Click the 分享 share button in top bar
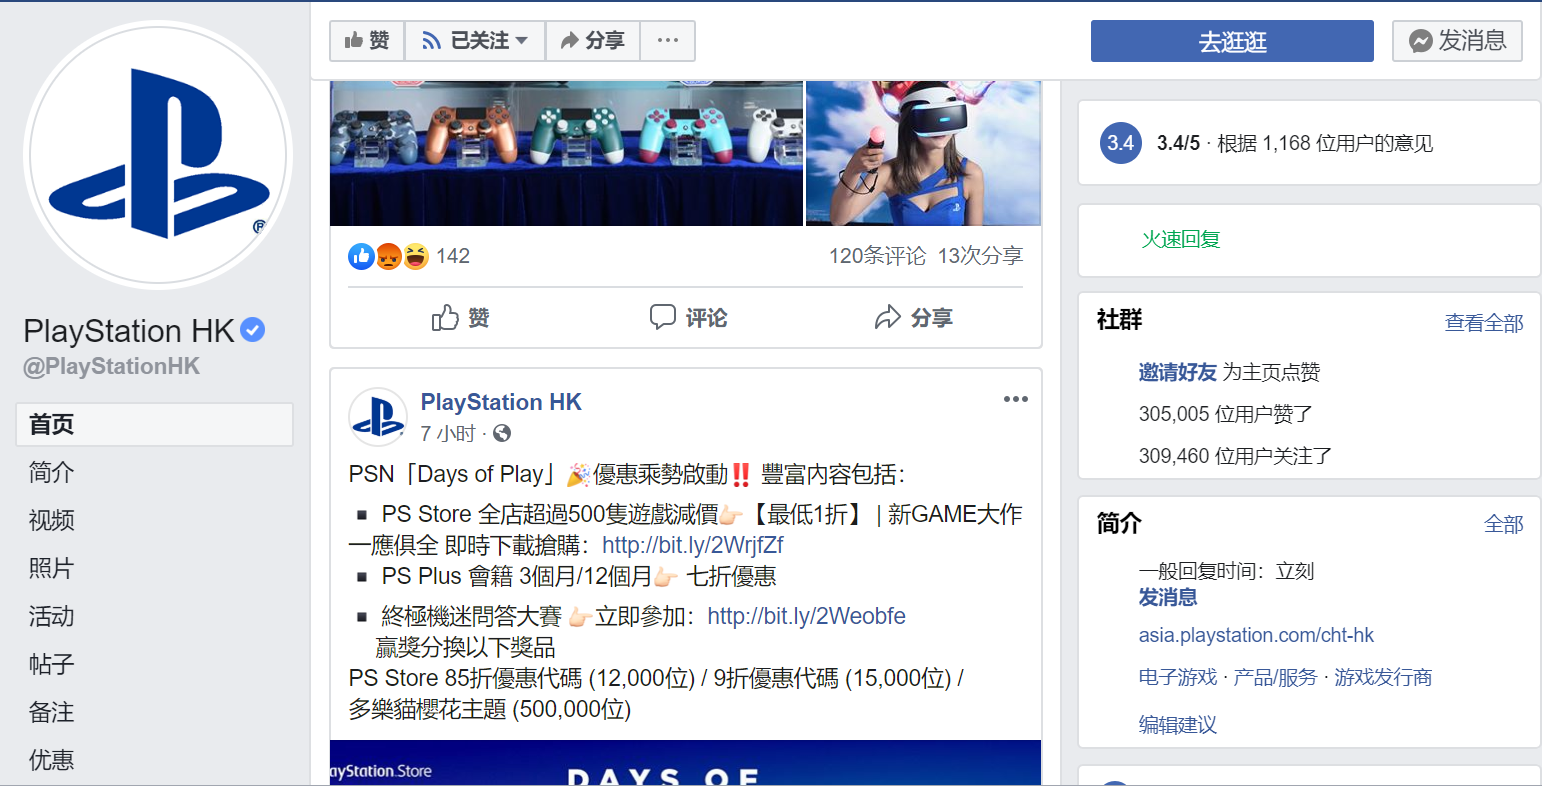 [x=592, y=41]
